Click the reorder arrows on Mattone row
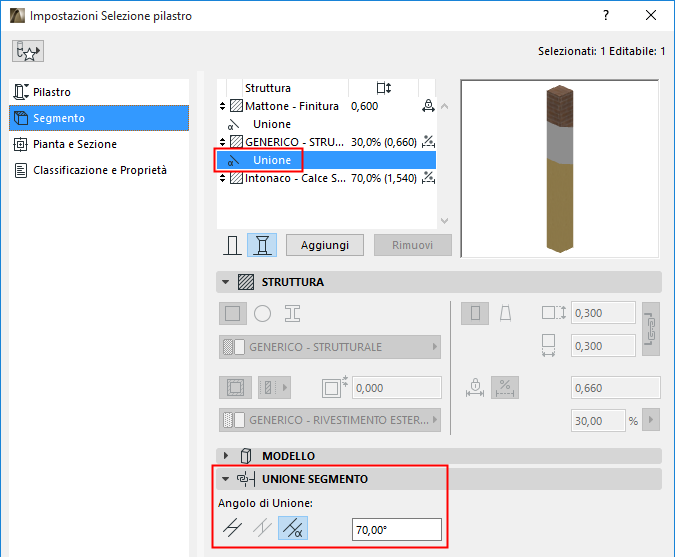Image resolution: width=675 pixels, height=557 pixels. pos(222,106)
